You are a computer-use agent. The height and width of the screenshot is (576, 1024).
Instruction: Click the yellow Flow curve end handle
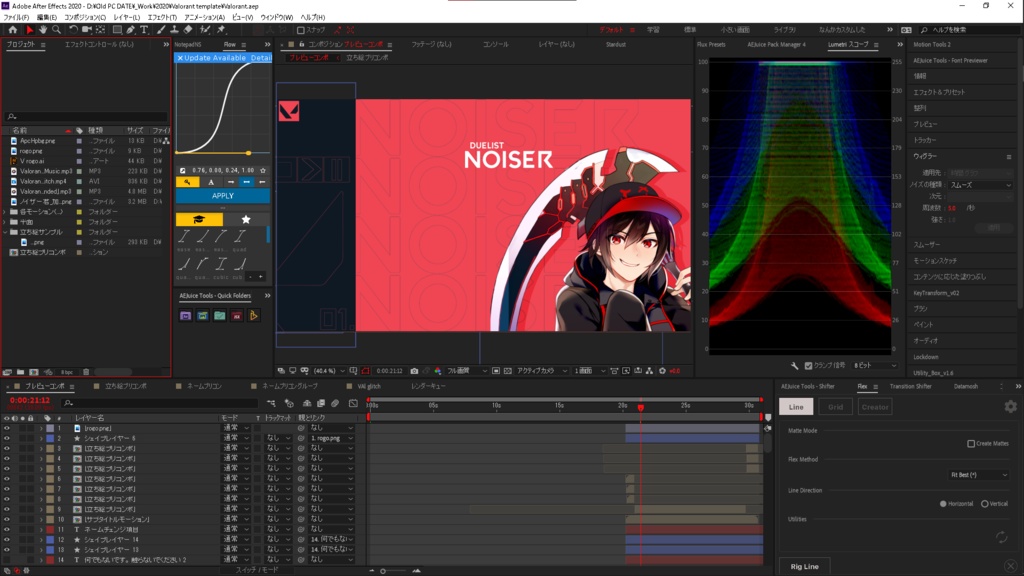click(x=248, y=153)
